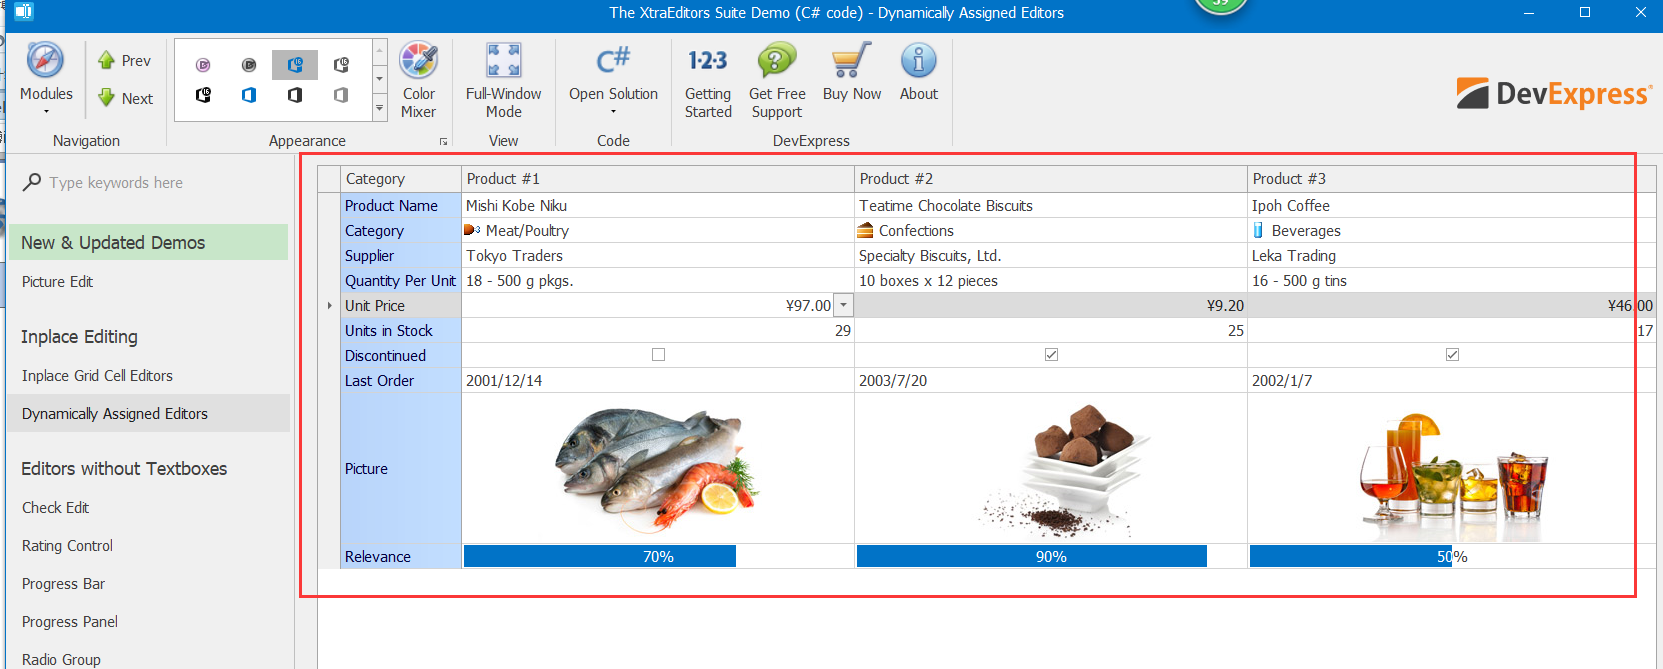
Task: Click the Mishi Kobe Niku cell
Action: [658, 205]
